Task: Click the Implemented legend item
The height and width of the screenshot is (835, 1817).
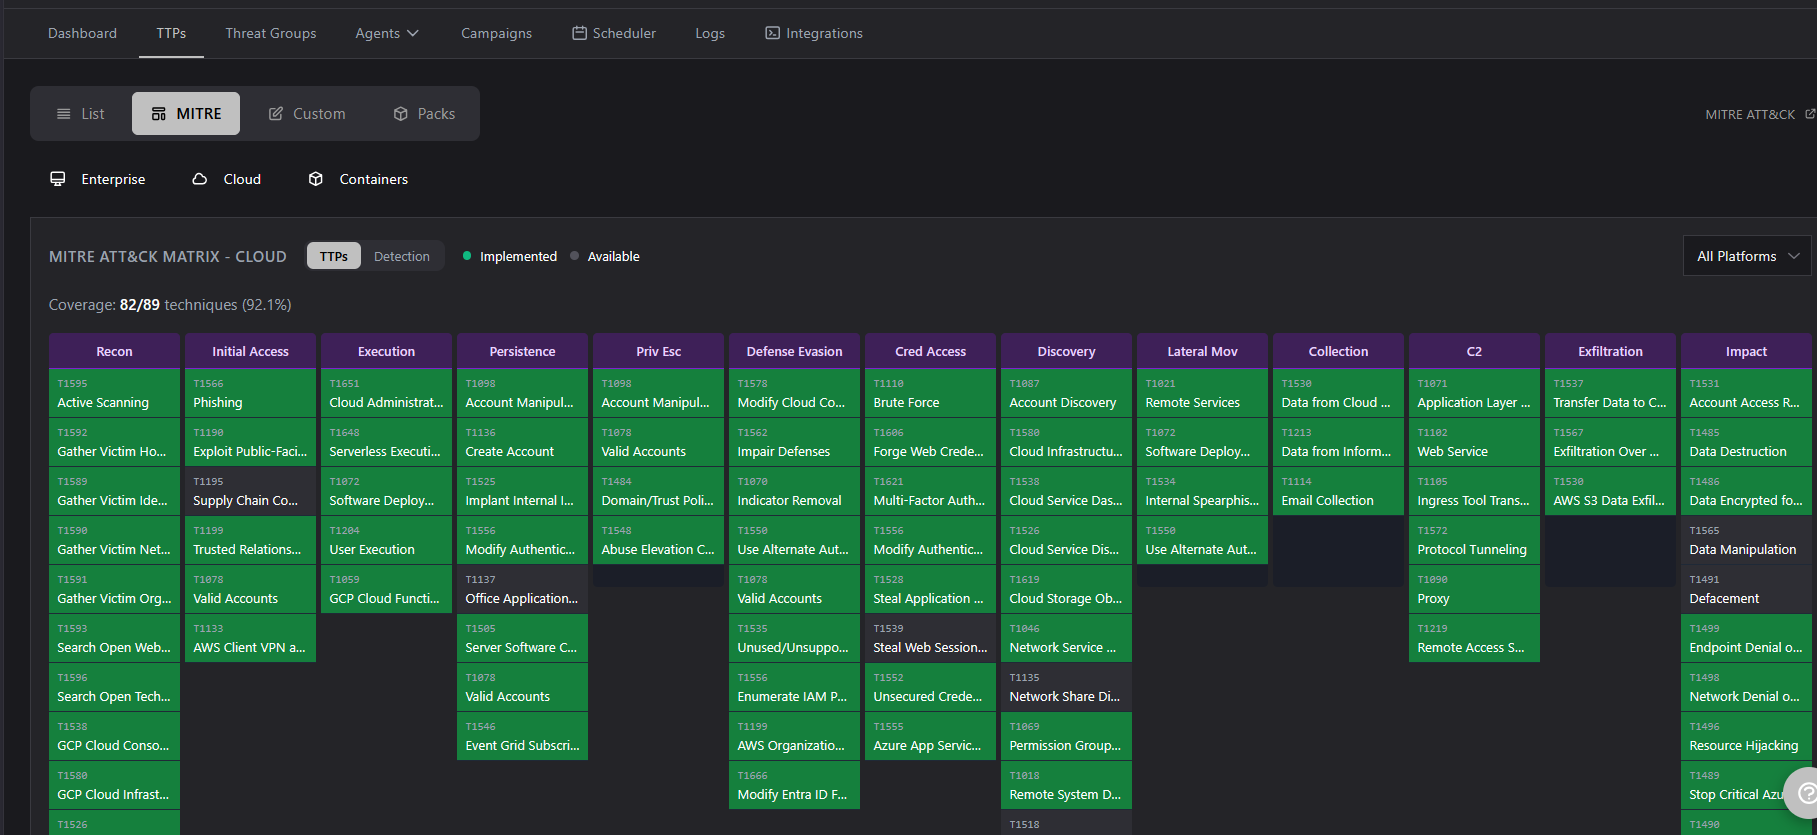Action: tap(510, 256)
